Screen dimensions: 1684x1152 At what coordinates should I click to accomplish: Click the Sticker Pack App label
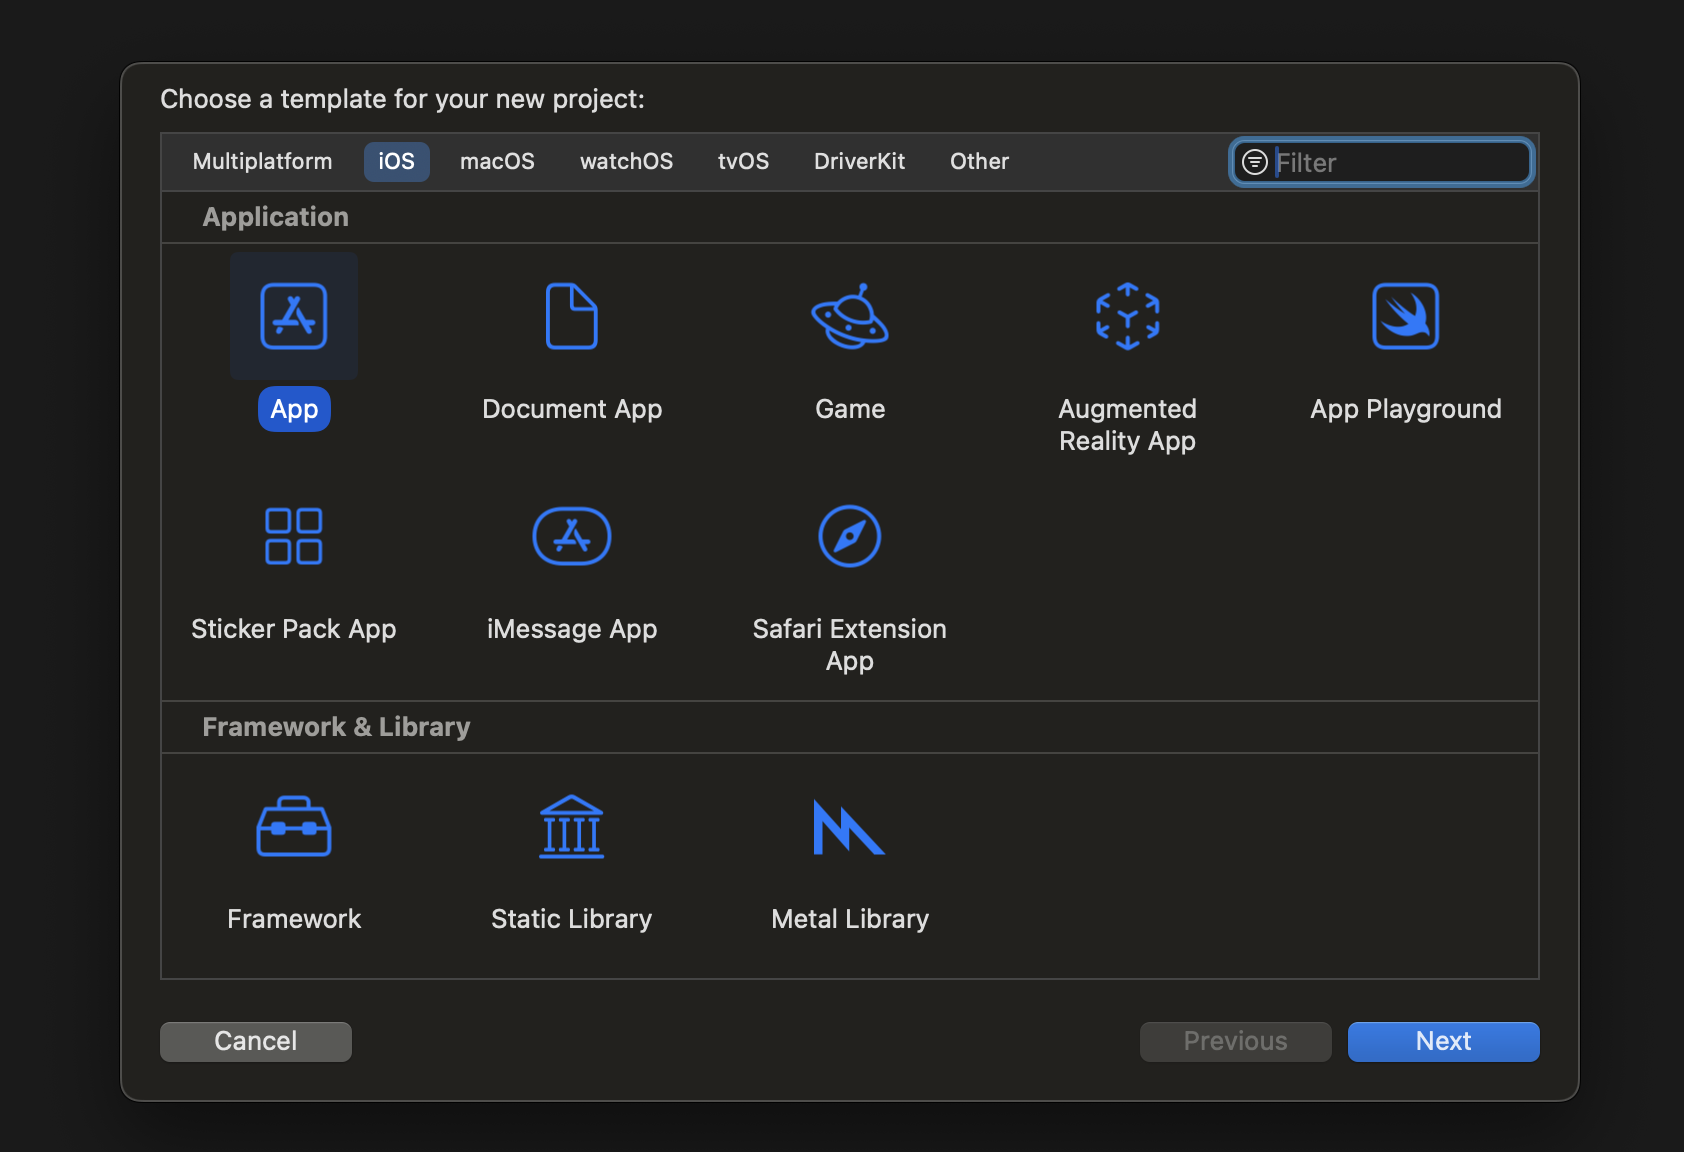pyautogui.click(x=294, y=629)
